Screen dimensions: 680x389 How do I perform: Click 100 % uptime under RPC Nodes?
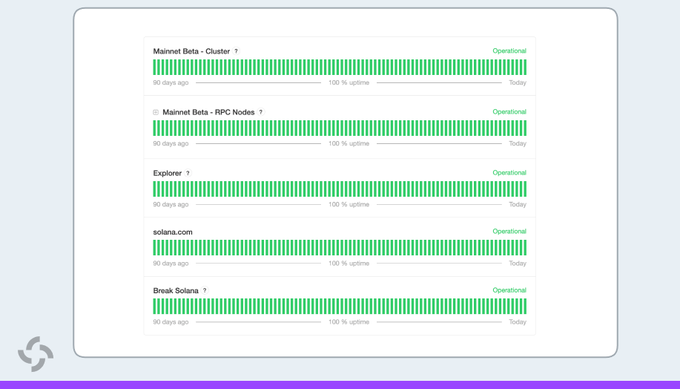click(349, 144)
